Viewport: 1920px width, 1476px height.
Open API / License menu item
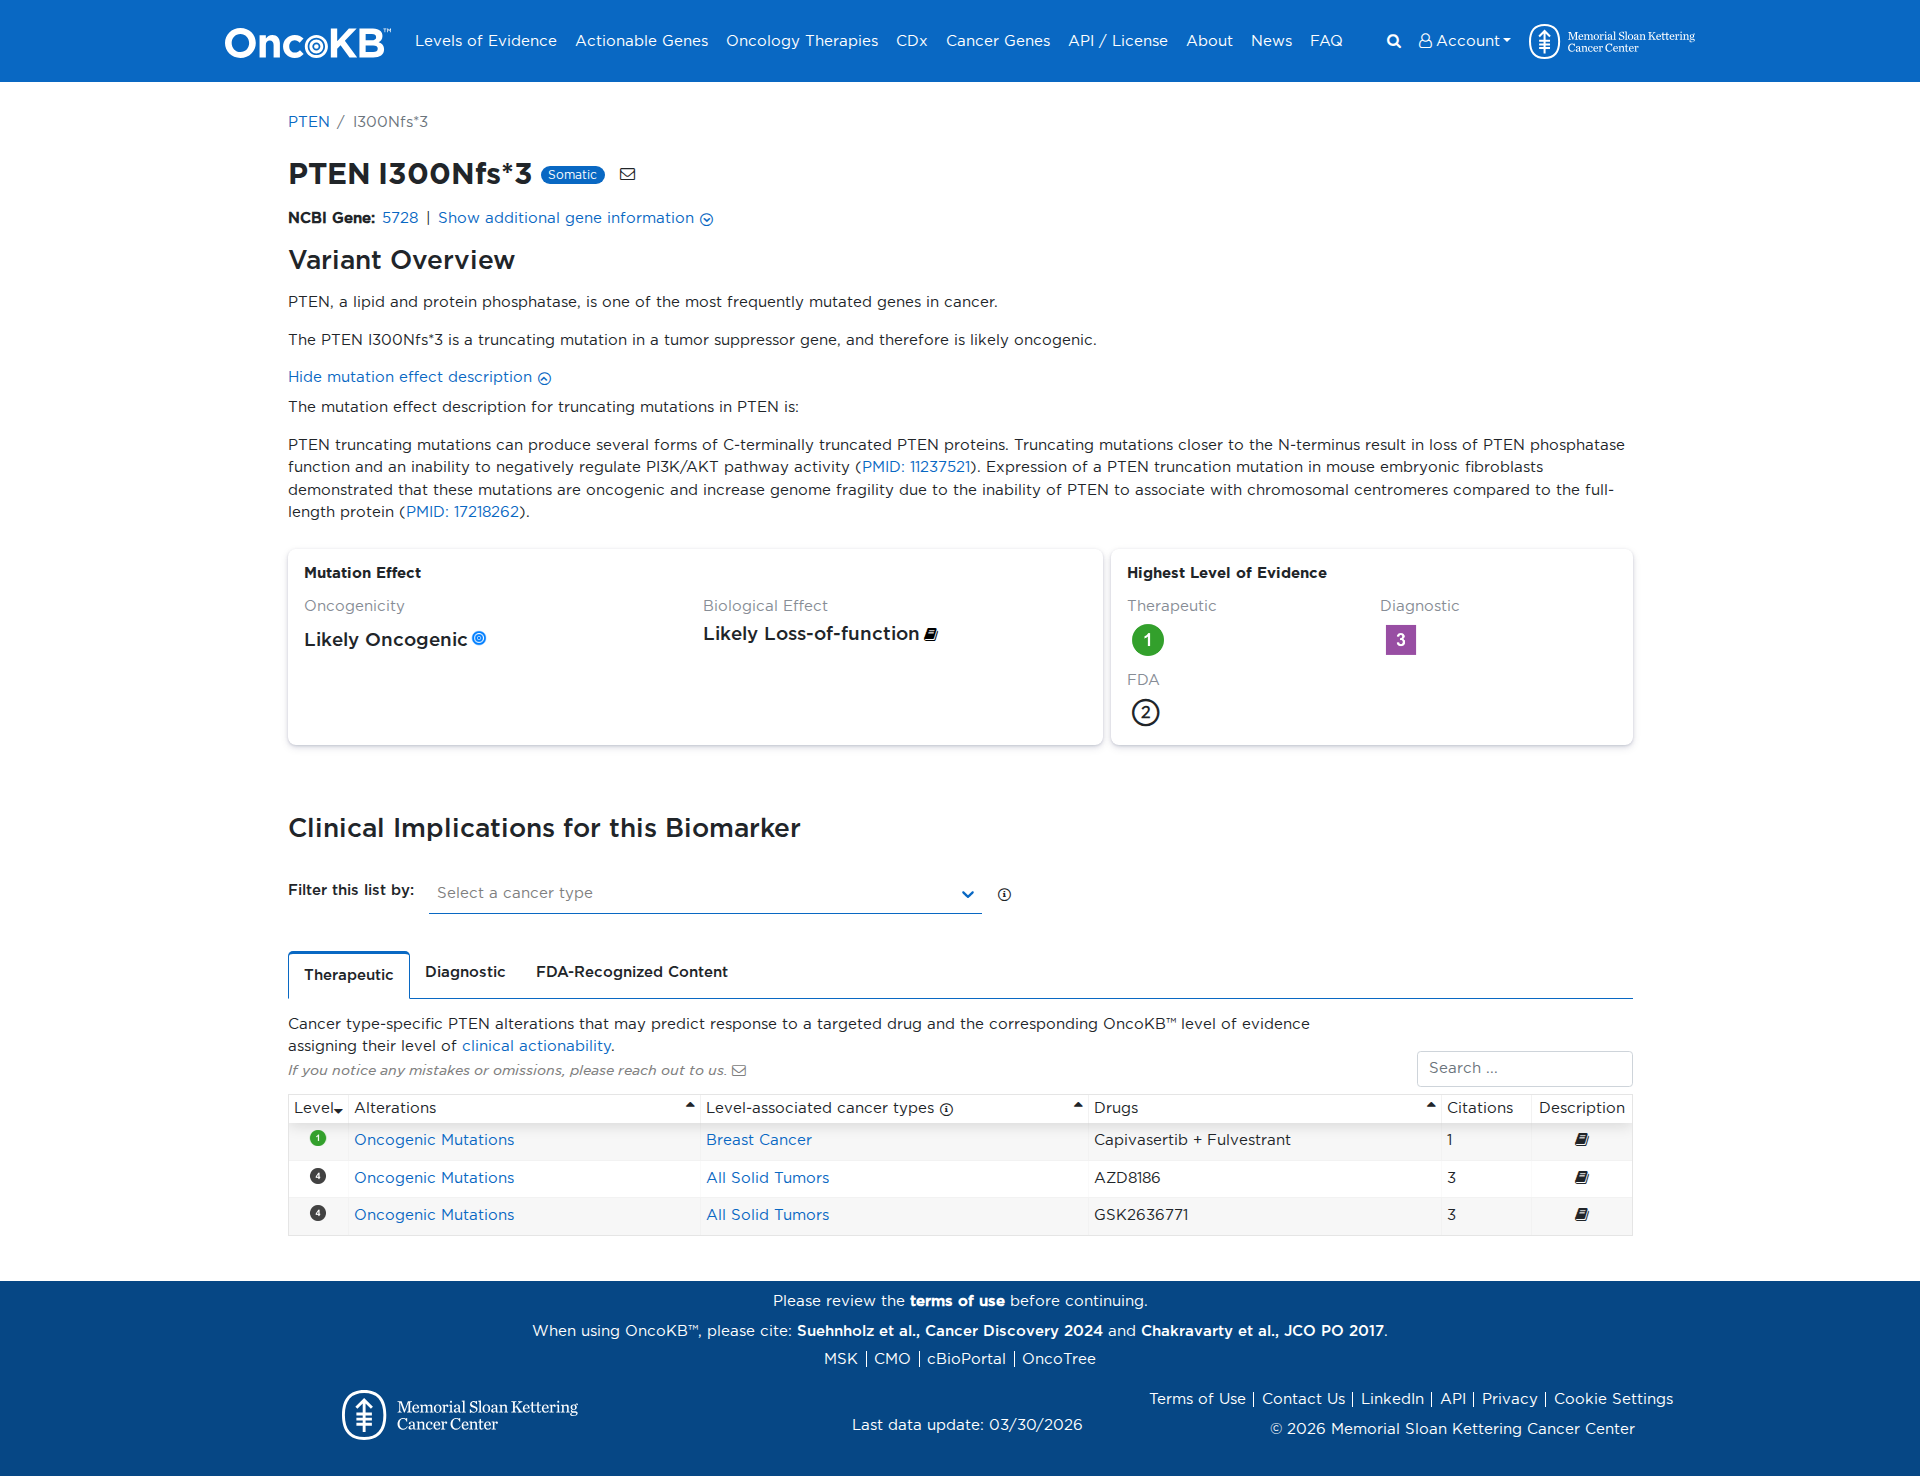(x=1118, y=41)
